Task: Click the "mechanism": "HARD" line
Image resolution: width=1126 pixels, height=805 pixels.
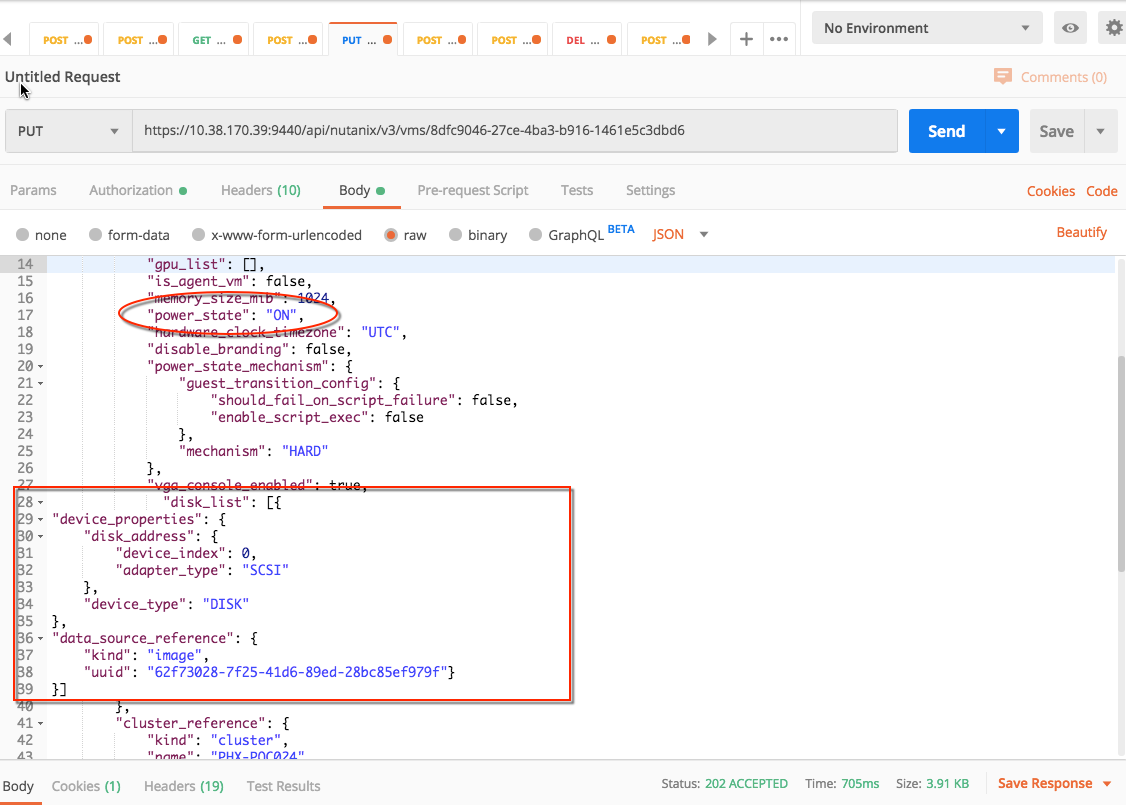Action: pos(253,452)
